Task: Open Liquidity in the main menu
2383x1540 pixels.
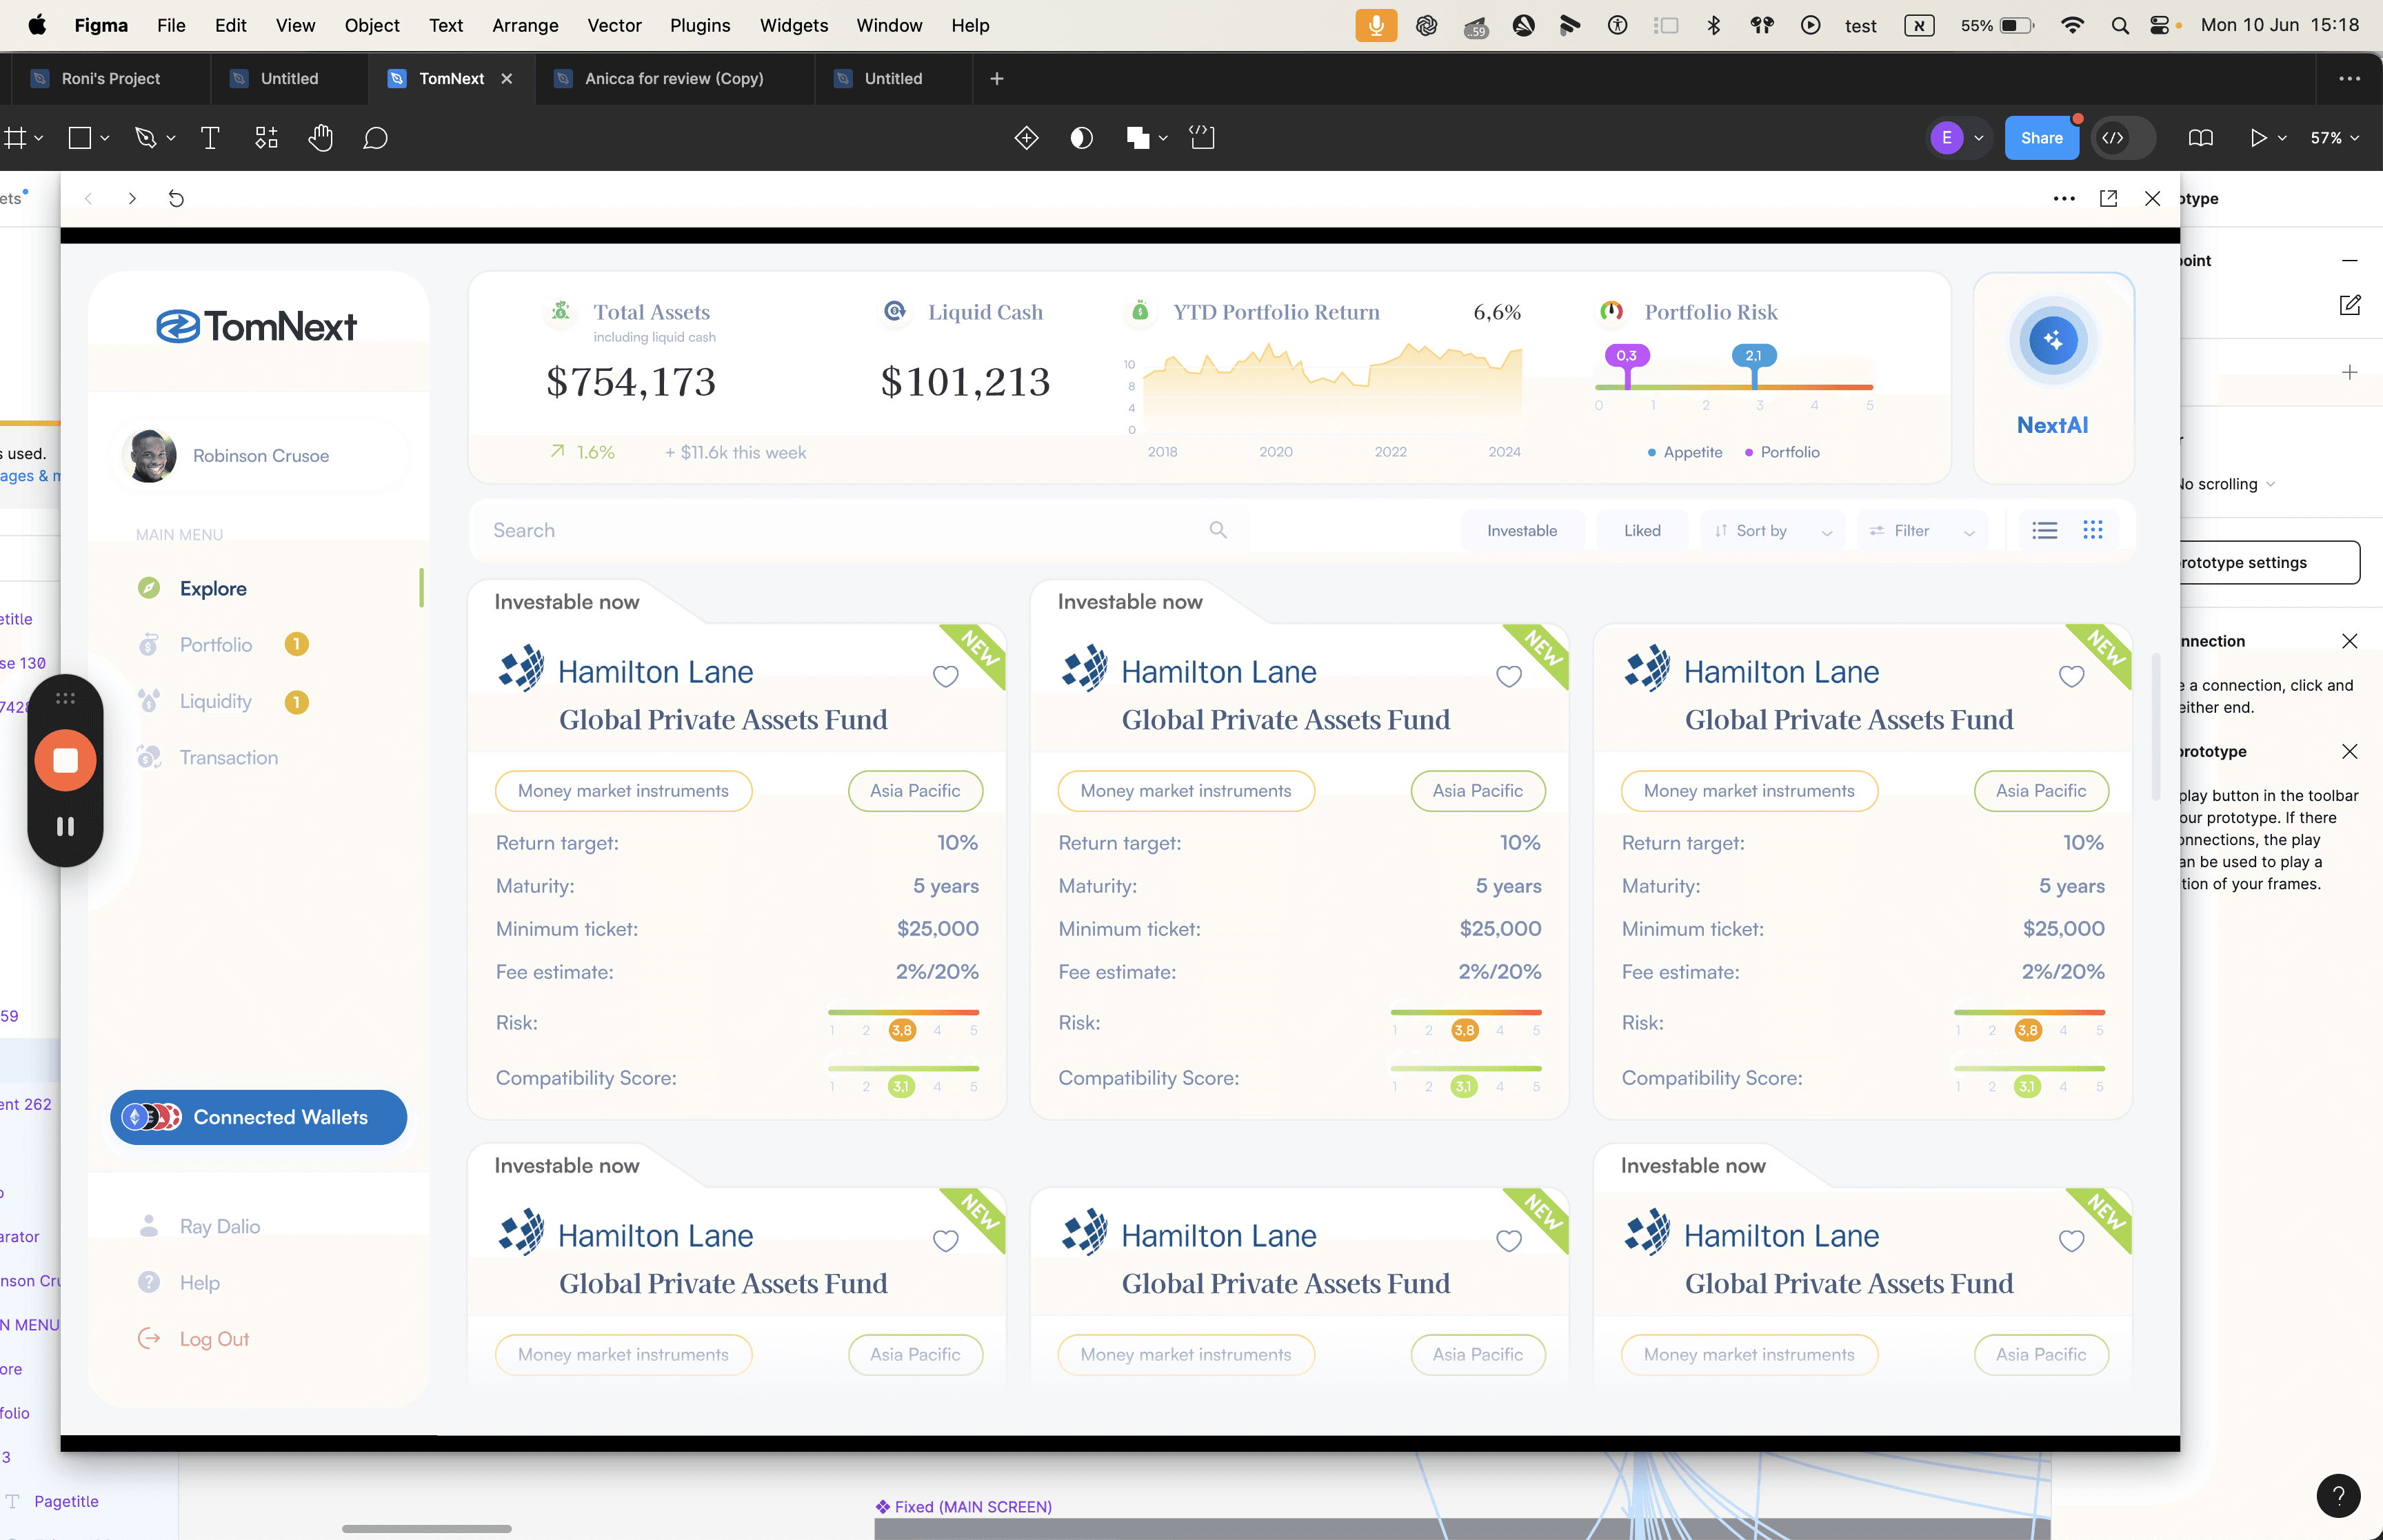Action: (216, 701)
